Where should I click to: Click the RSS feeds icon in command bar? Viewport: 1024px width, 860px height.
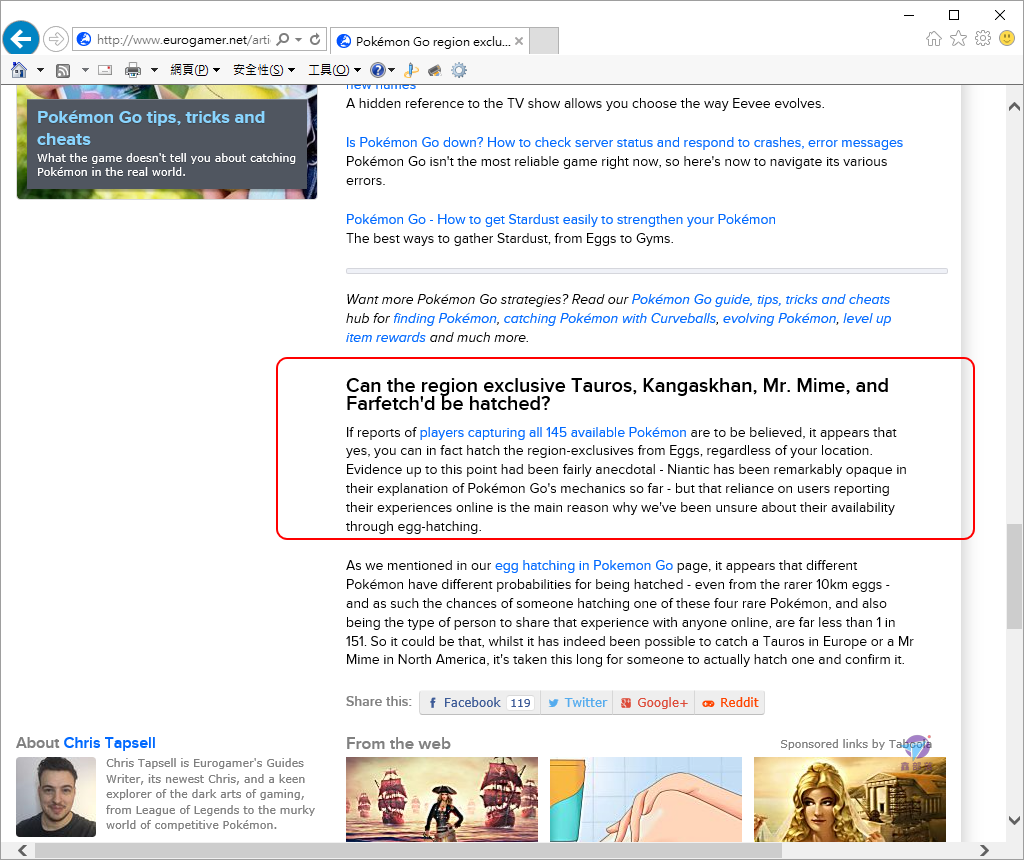pyautogui.click(x=63, y=70)
